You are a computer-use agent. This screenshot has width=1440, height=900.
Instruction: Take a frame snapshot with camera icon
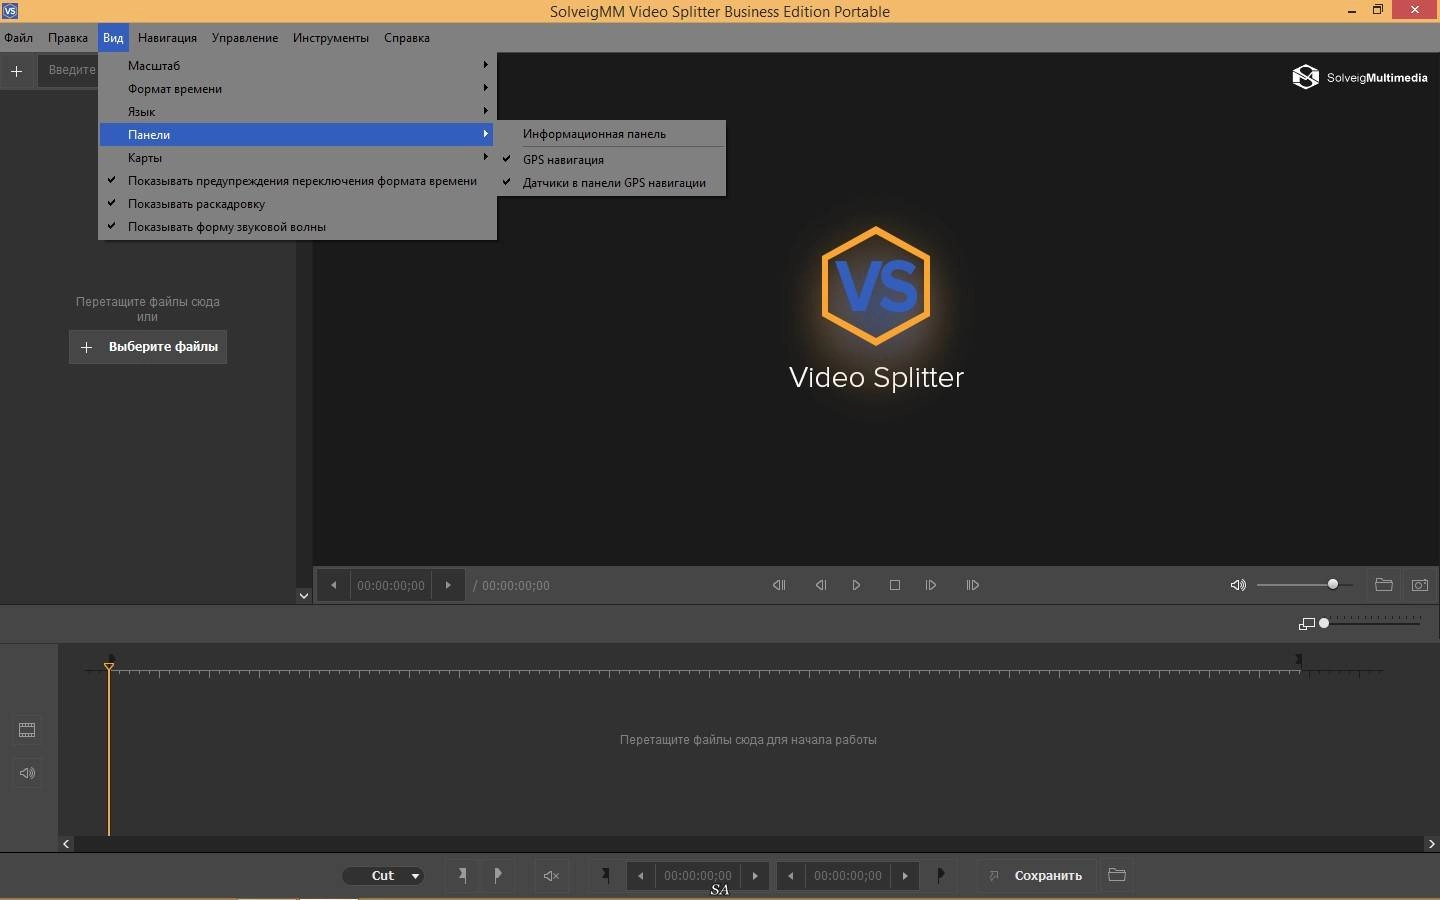1420,585
